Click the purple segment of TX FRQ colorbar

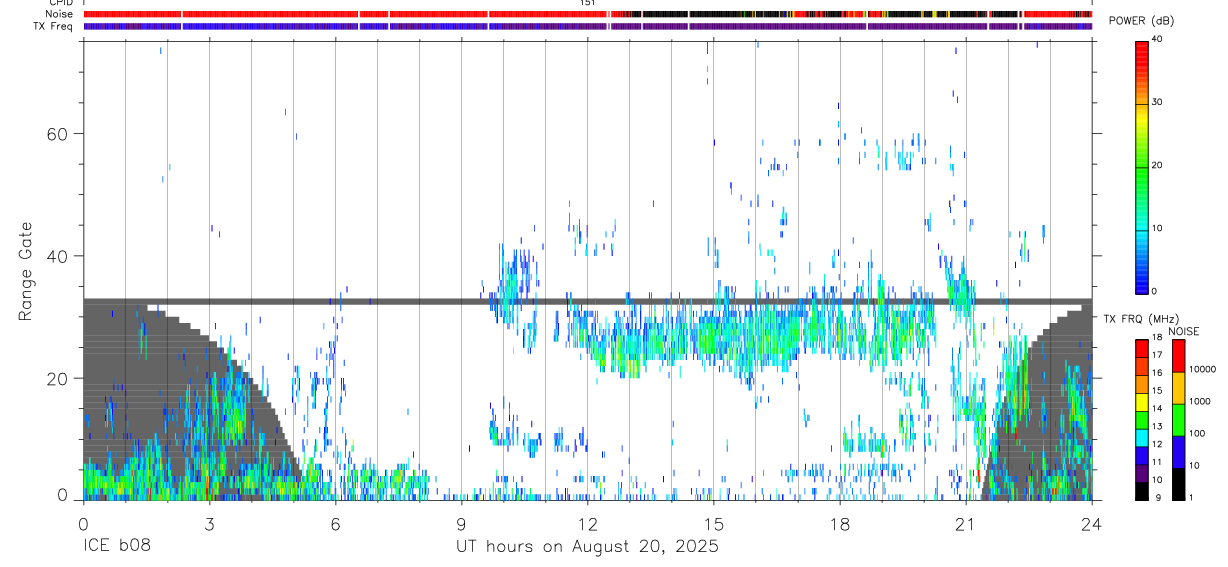[x=1142, y=473]
